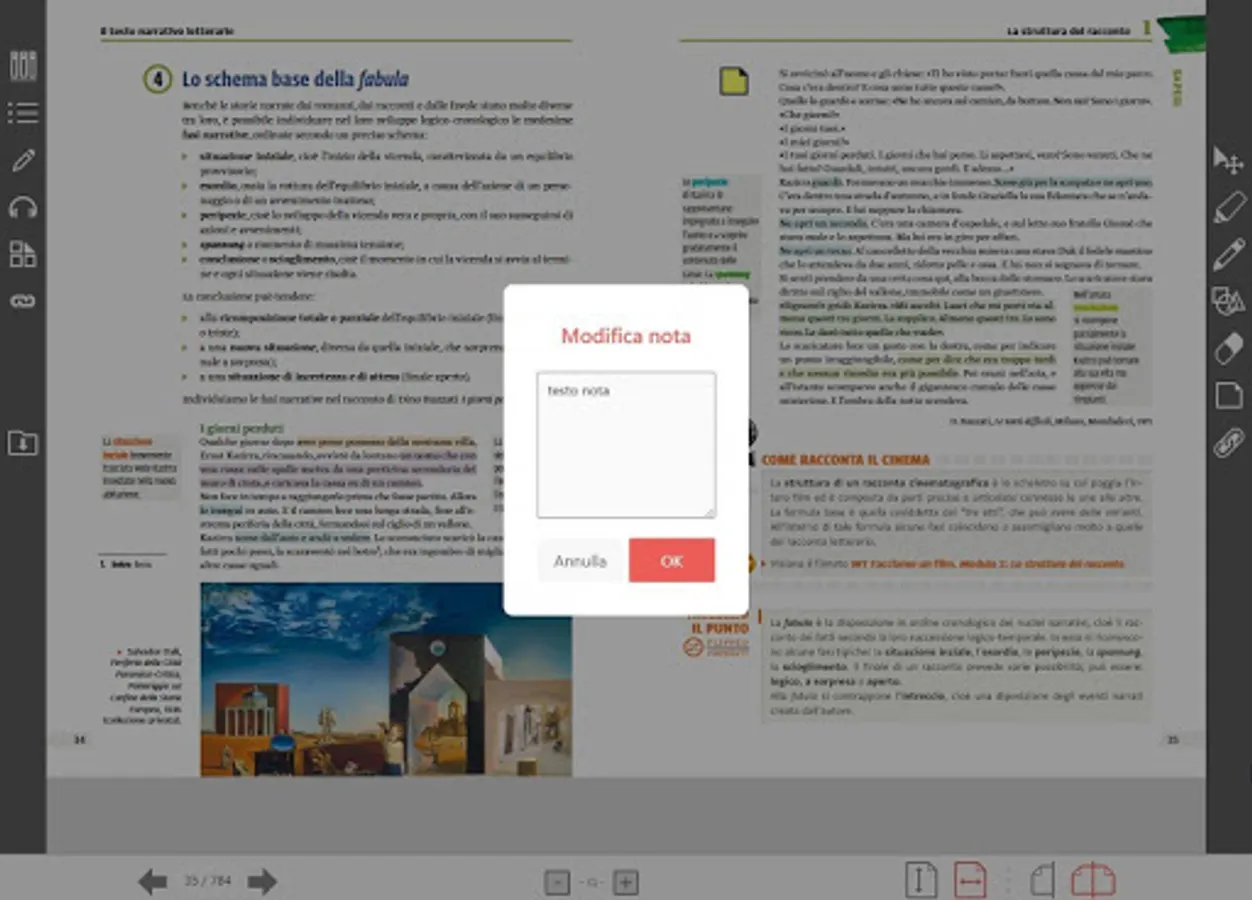Go to the next page arrow
1252x900 pixels.
262,881
